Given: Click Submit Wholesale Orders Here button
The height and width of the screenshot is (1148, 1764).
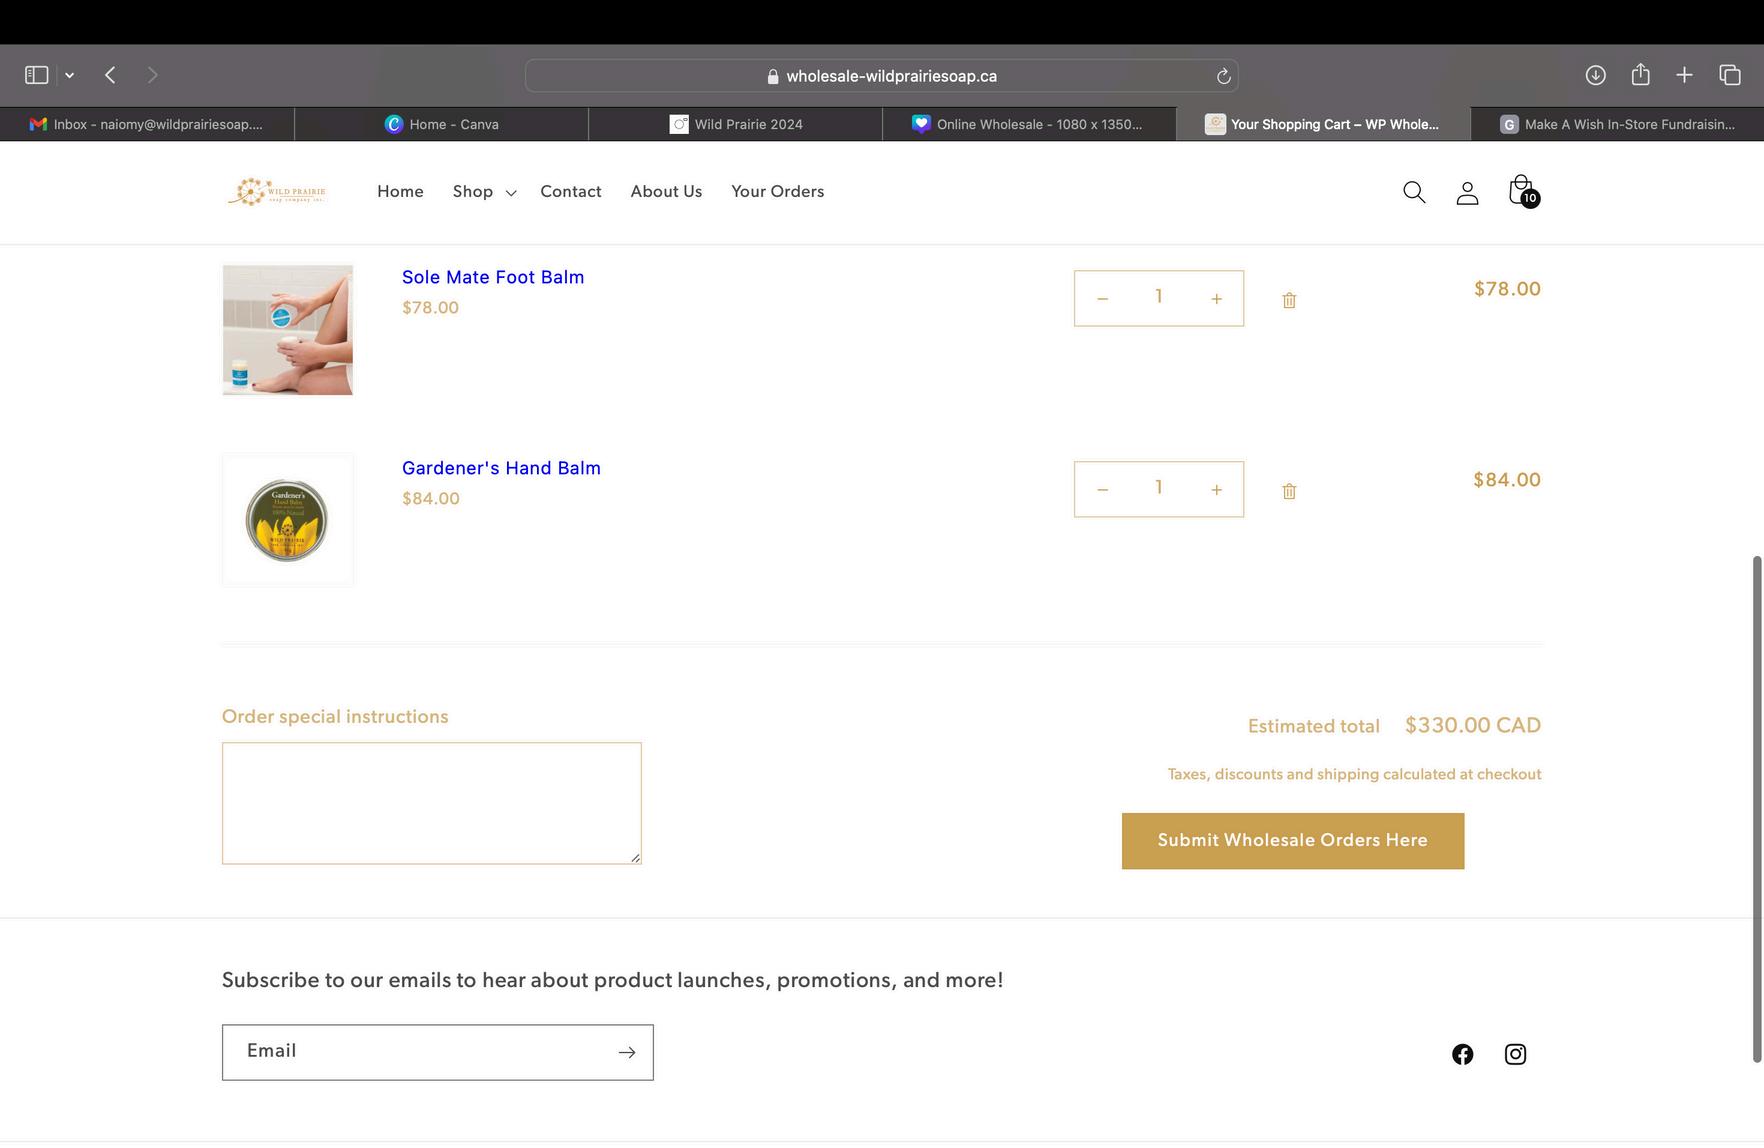Looking at the screenshot, I should (1293, 841).
